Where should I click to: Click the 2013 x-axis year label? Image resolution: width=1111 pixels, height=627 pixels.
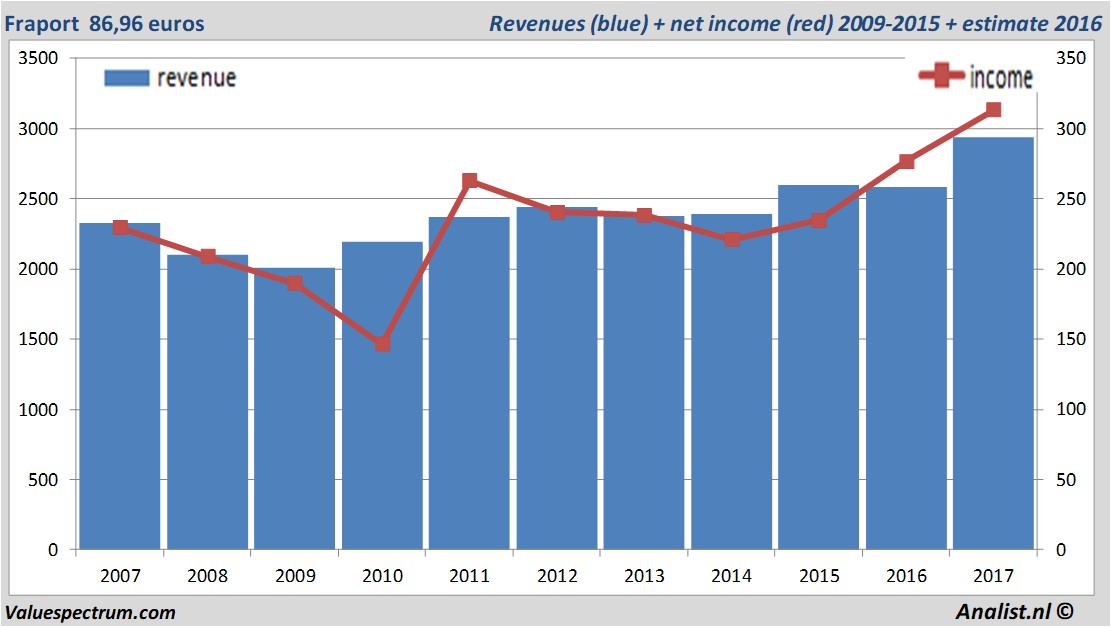click(x=644, y=576)
